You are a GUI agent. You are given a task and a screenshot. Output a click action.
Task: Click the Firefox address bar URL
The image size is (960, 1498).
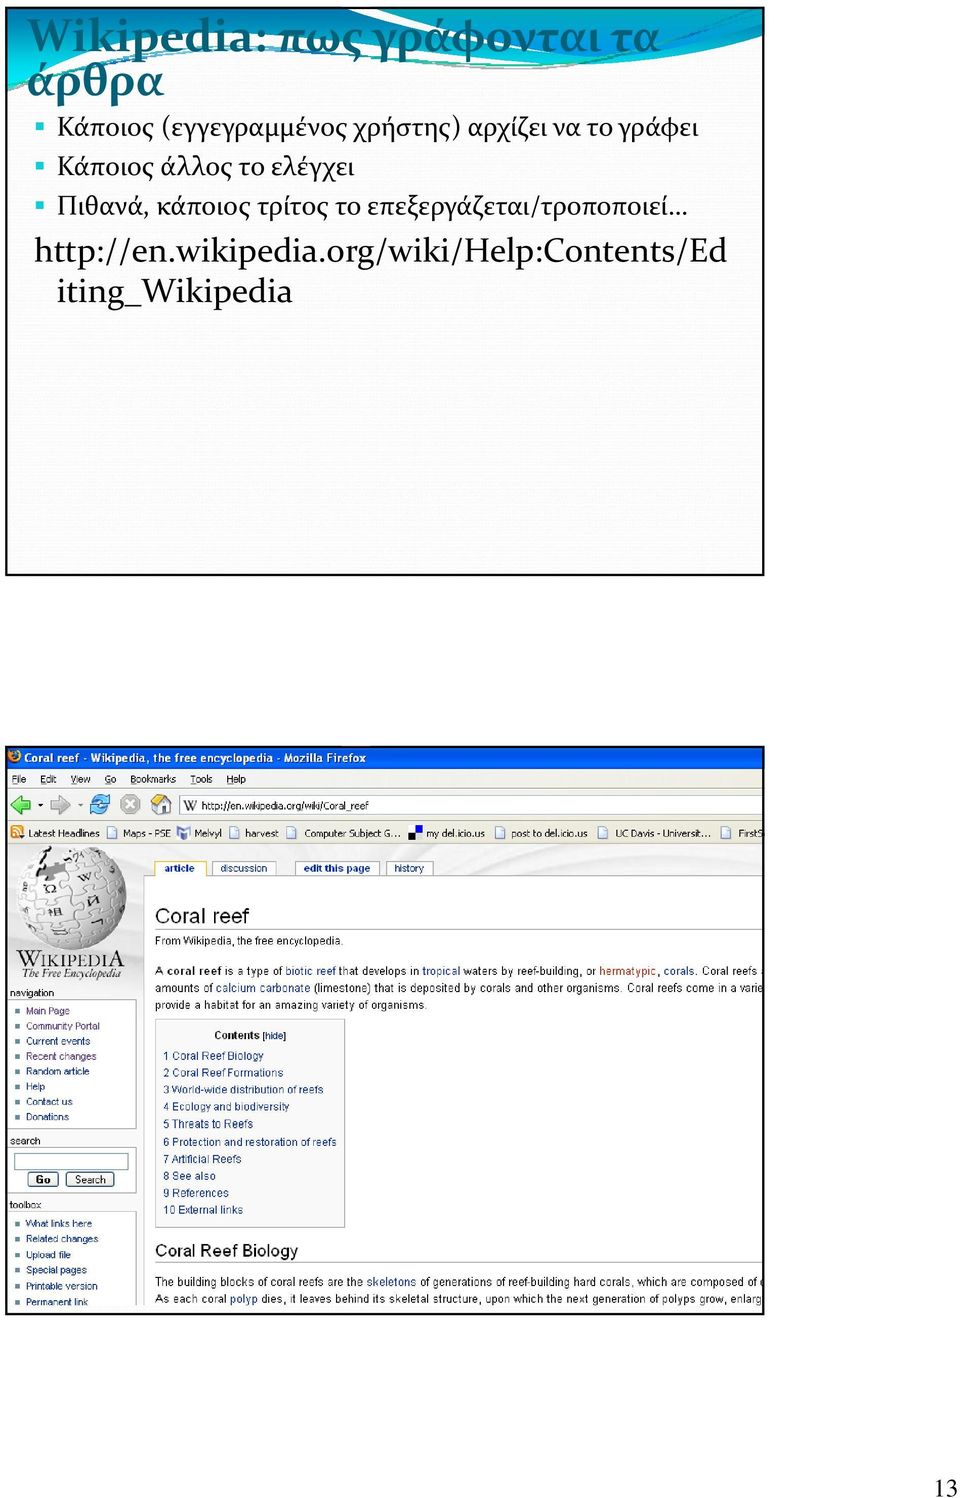[285, 805]
